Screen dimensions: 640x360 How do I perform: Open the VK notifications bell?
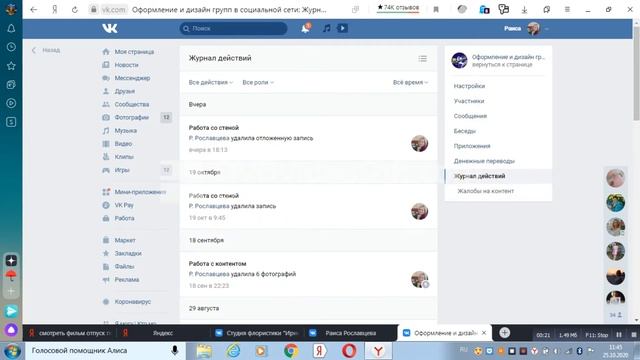305,28
